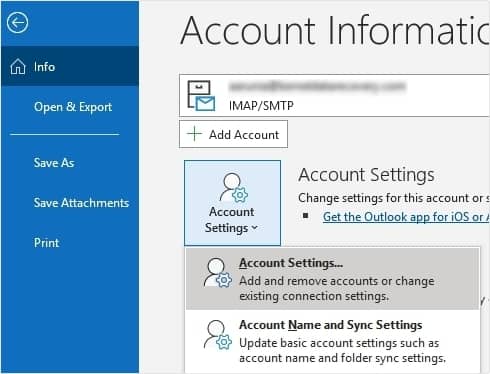Open Get the Outlook app for iOS link
This screenshot has height=374, width=490.
(x=406, y=217)
